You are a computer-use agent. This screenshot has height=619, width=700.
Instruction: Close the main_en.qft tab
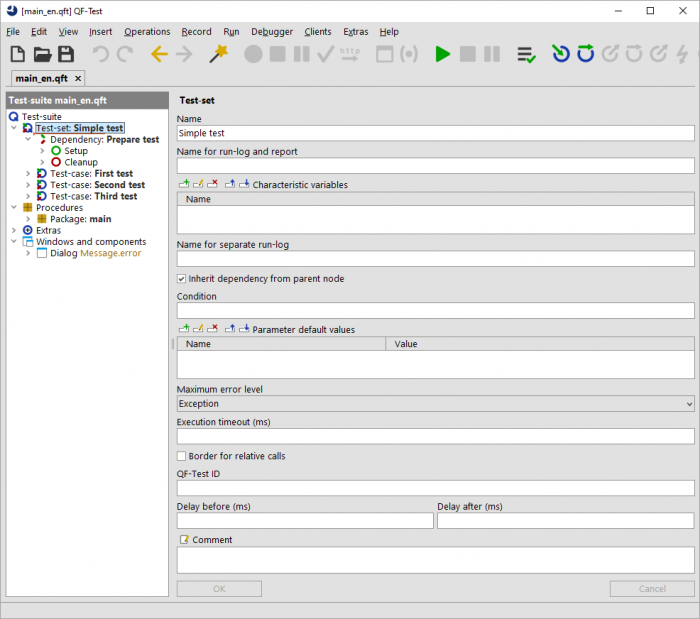click(78, 79)
